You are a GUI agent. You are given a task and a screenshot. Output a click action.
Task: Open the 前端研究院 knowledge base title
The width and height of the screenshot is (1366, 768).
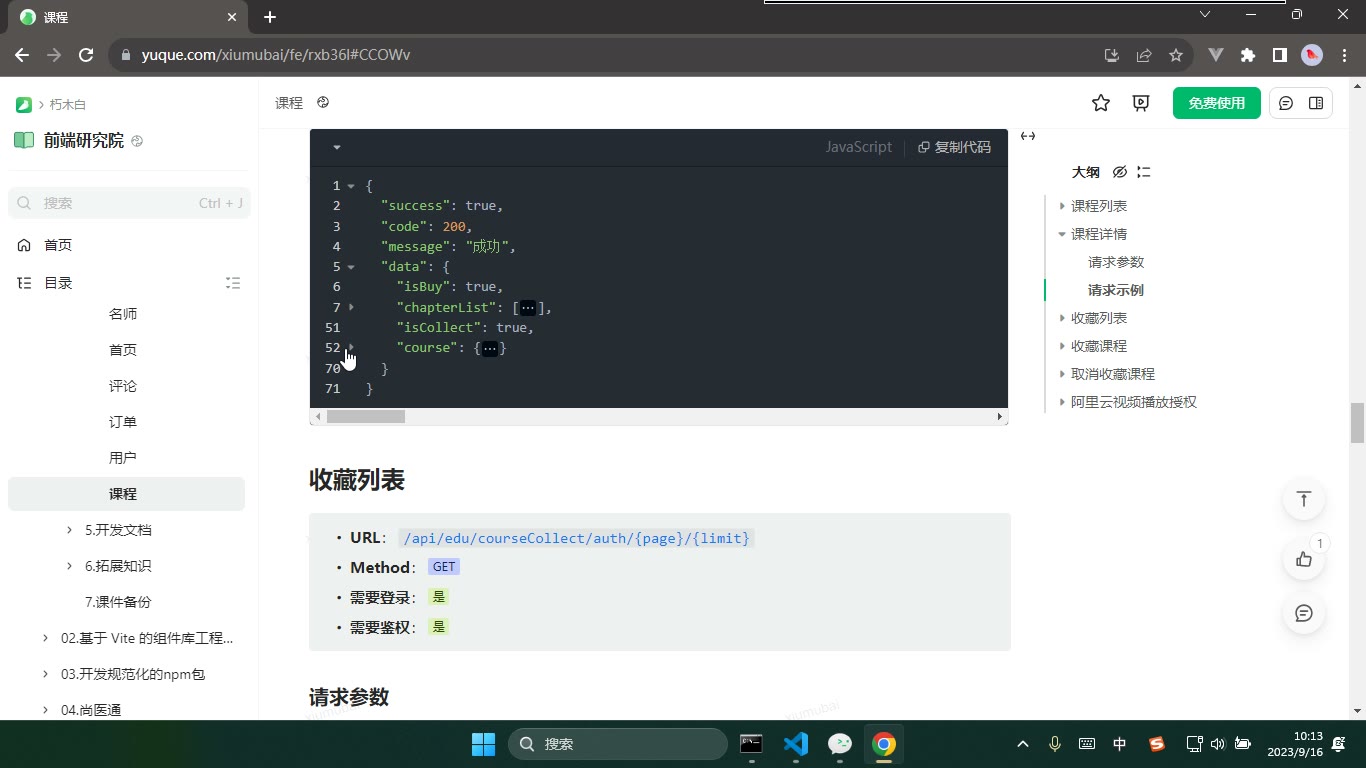coord(84,141)
